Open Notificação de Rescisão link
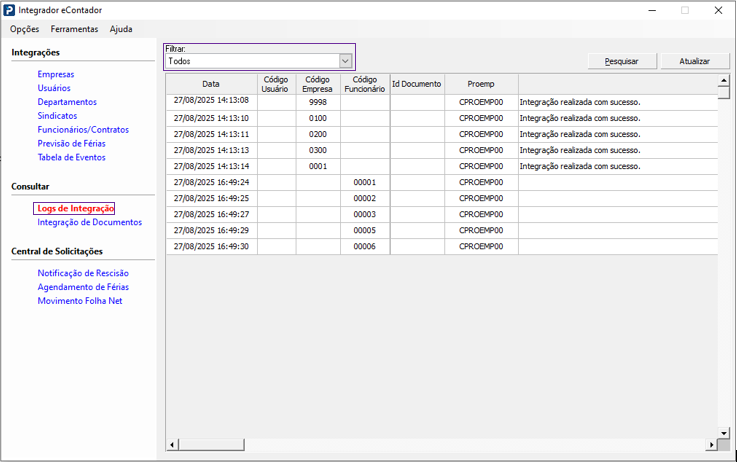The image size is (738, 463). tap(83, 273)
